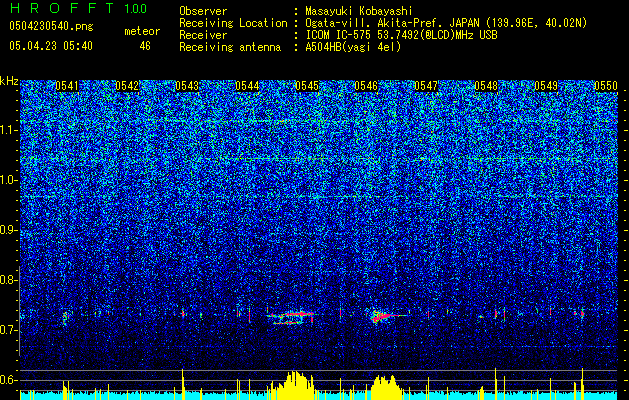Click the large meteor echo near 0545
This screenshot has height=400, width=629.
pos(292,317)
